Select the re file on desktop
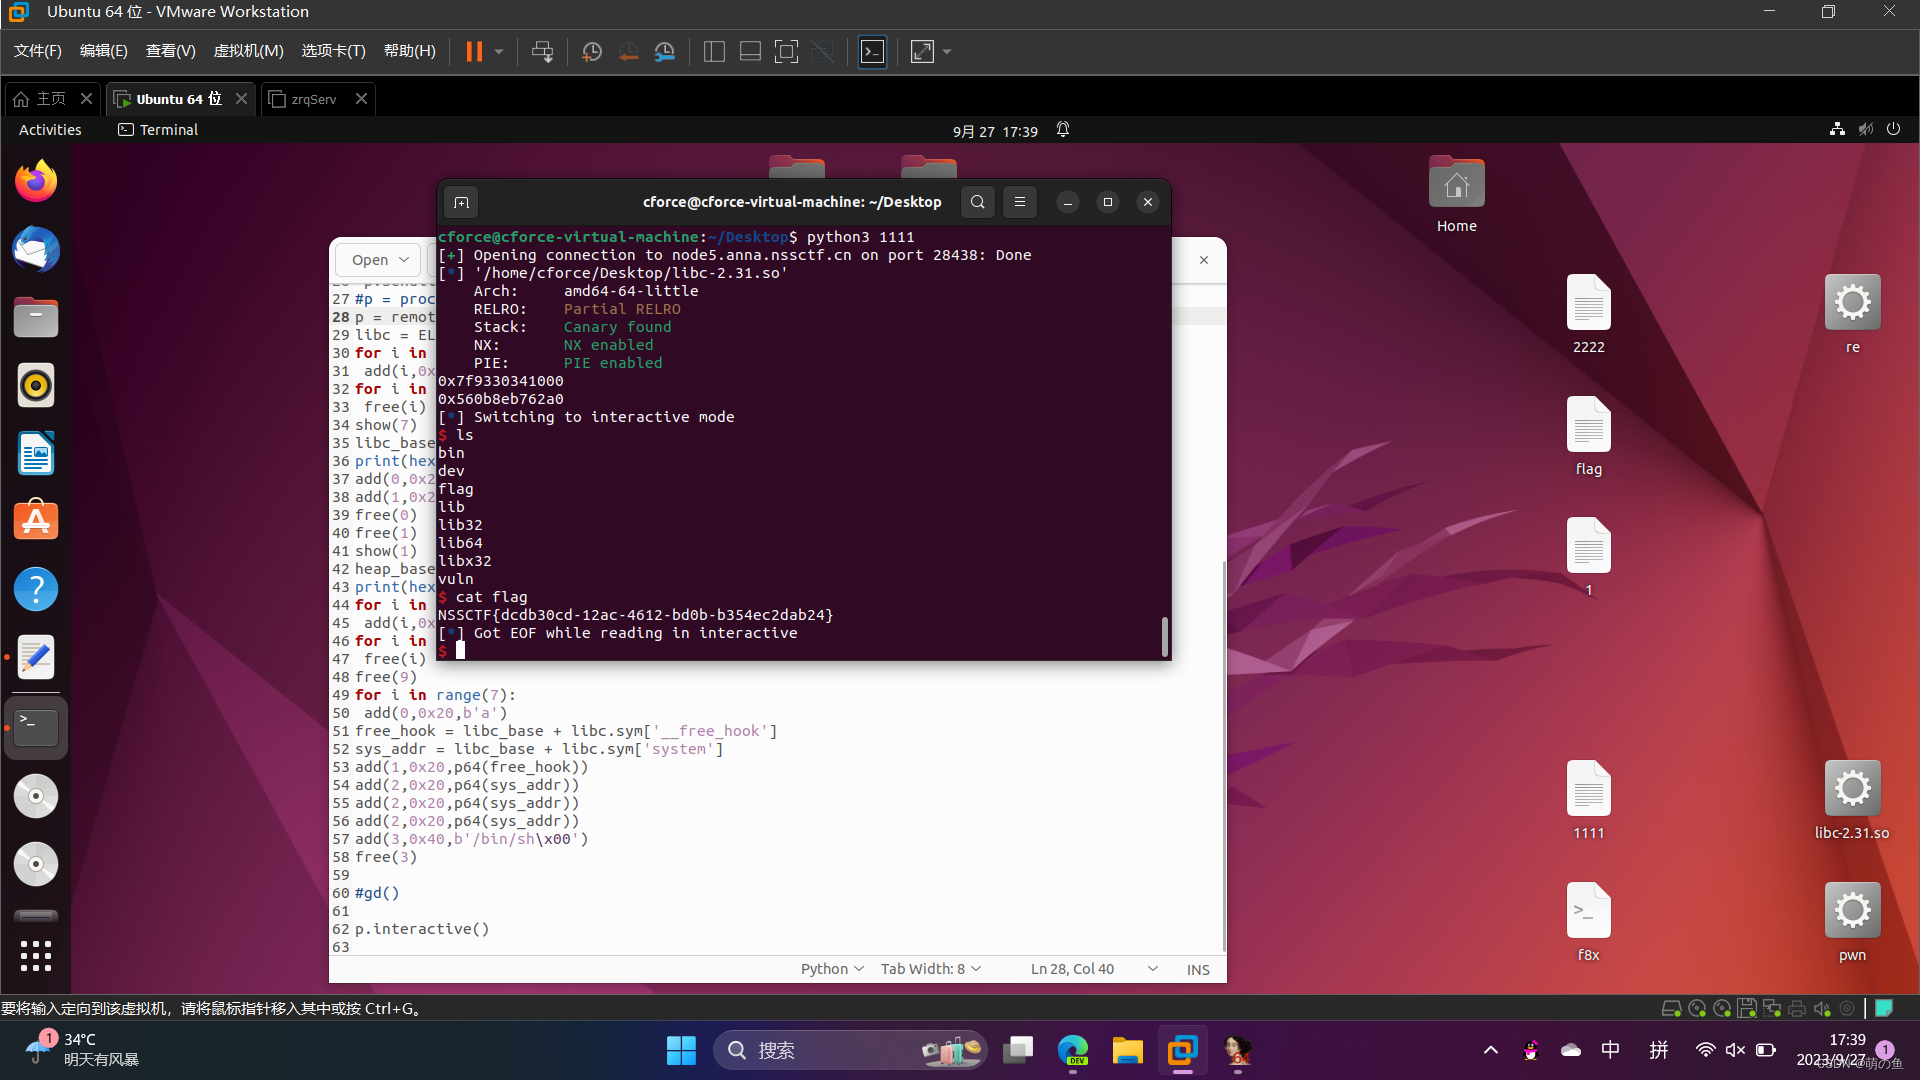Image resolution: width=1920 pixels, height=1080 pixels. [1852, 314]
